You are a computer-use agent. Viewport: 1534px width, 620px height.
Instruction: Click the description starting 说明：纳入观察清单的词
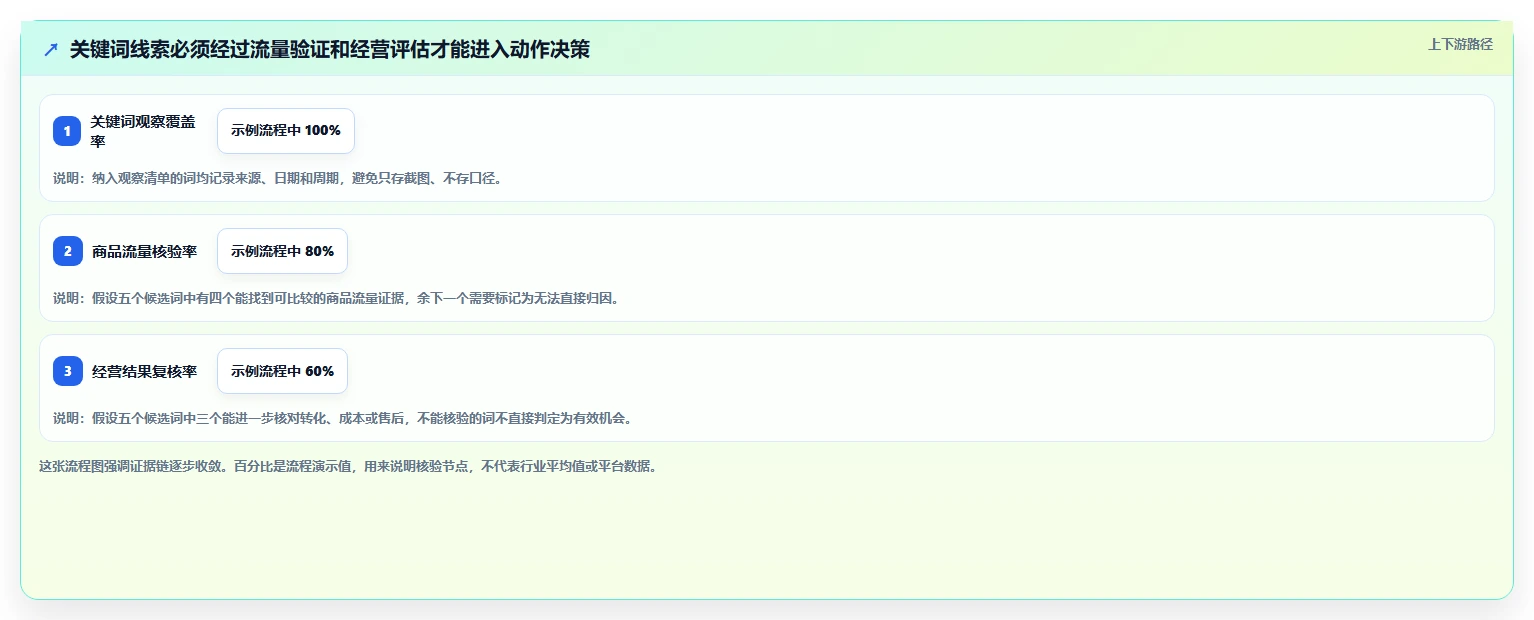point(277,178)
